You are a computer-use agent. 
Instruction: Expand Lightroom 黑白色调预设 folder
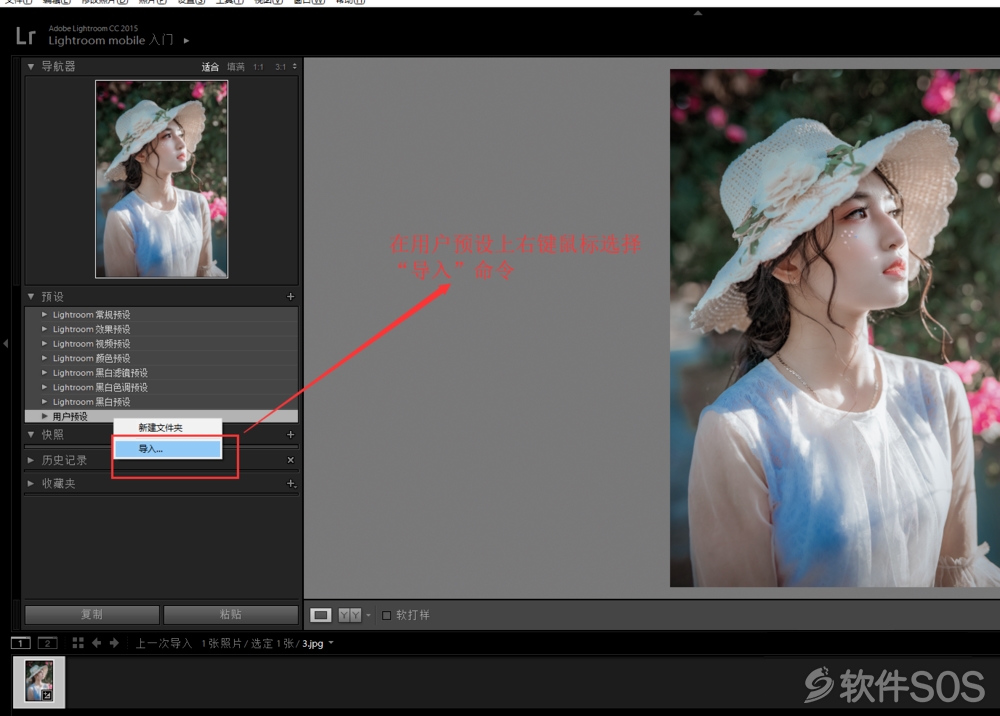coord(45,387)
